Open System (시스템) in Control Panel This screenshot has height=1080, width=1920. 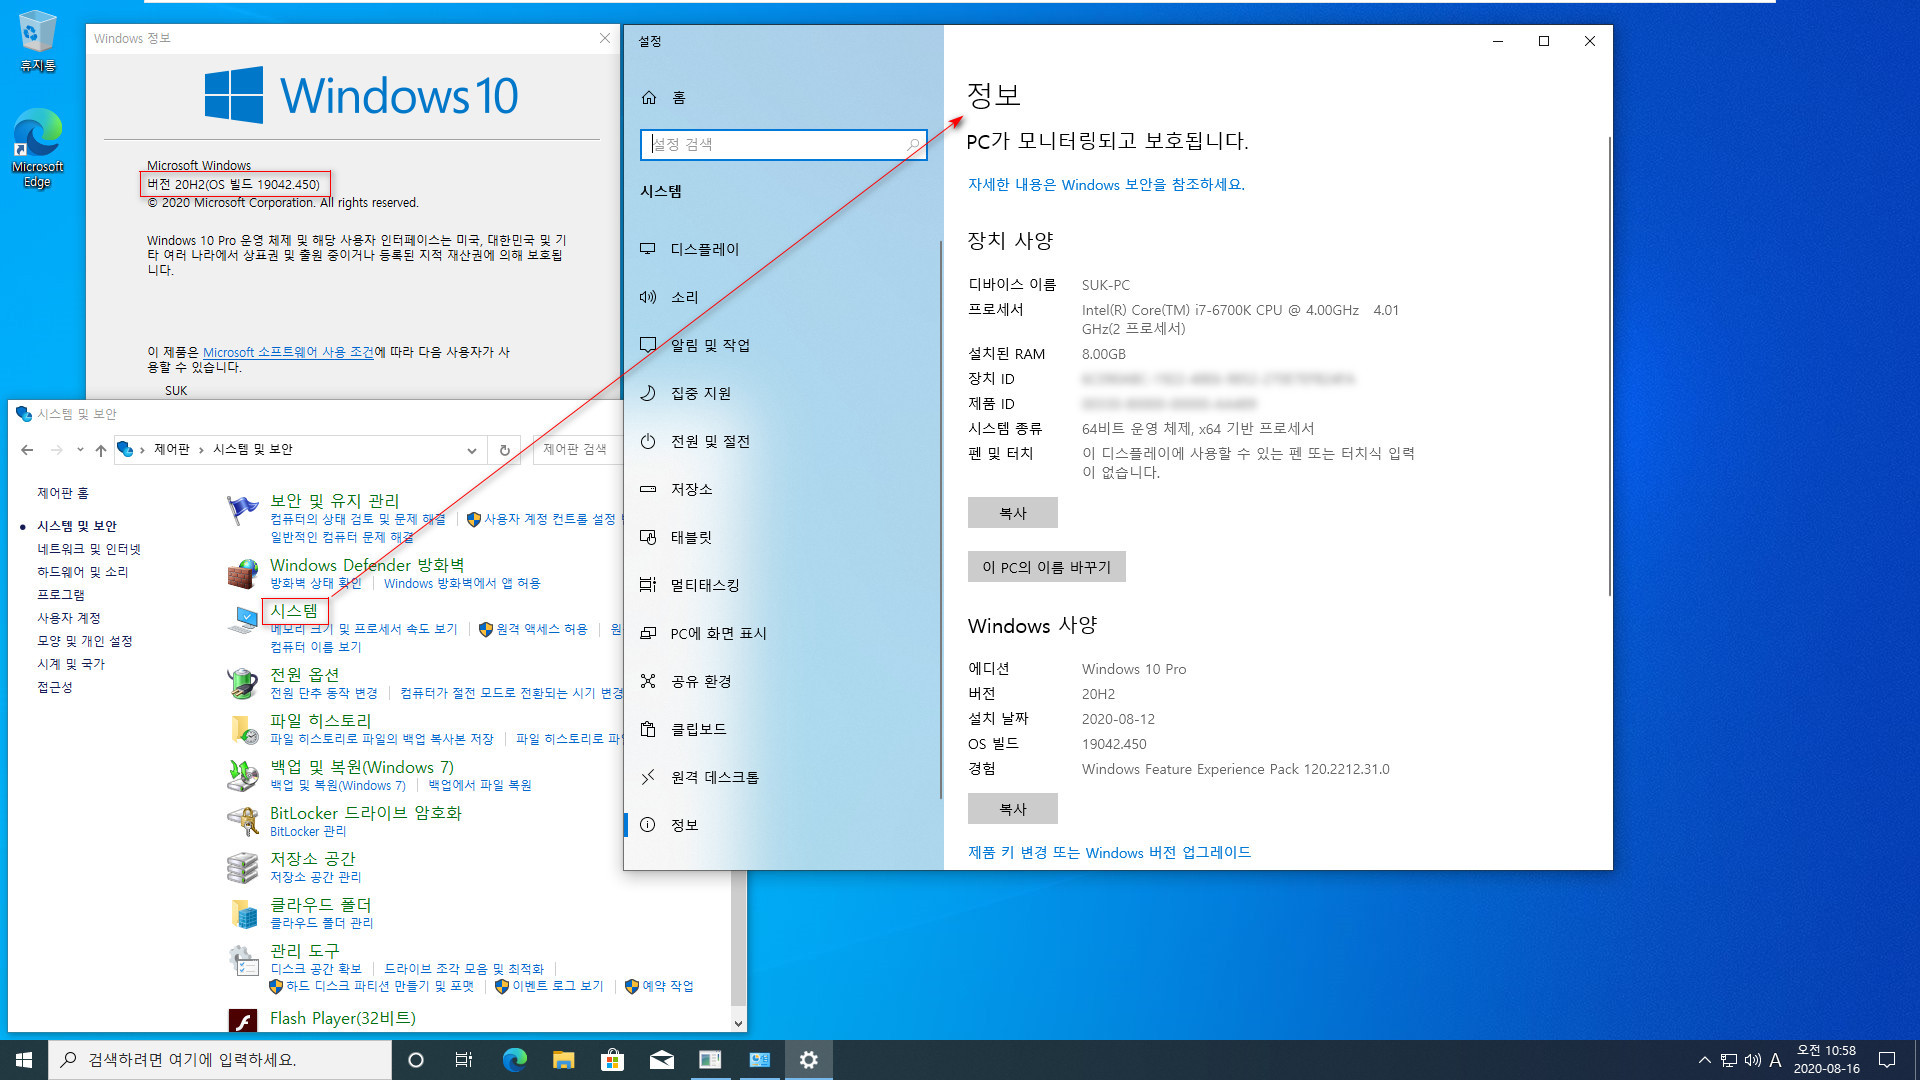294,610
